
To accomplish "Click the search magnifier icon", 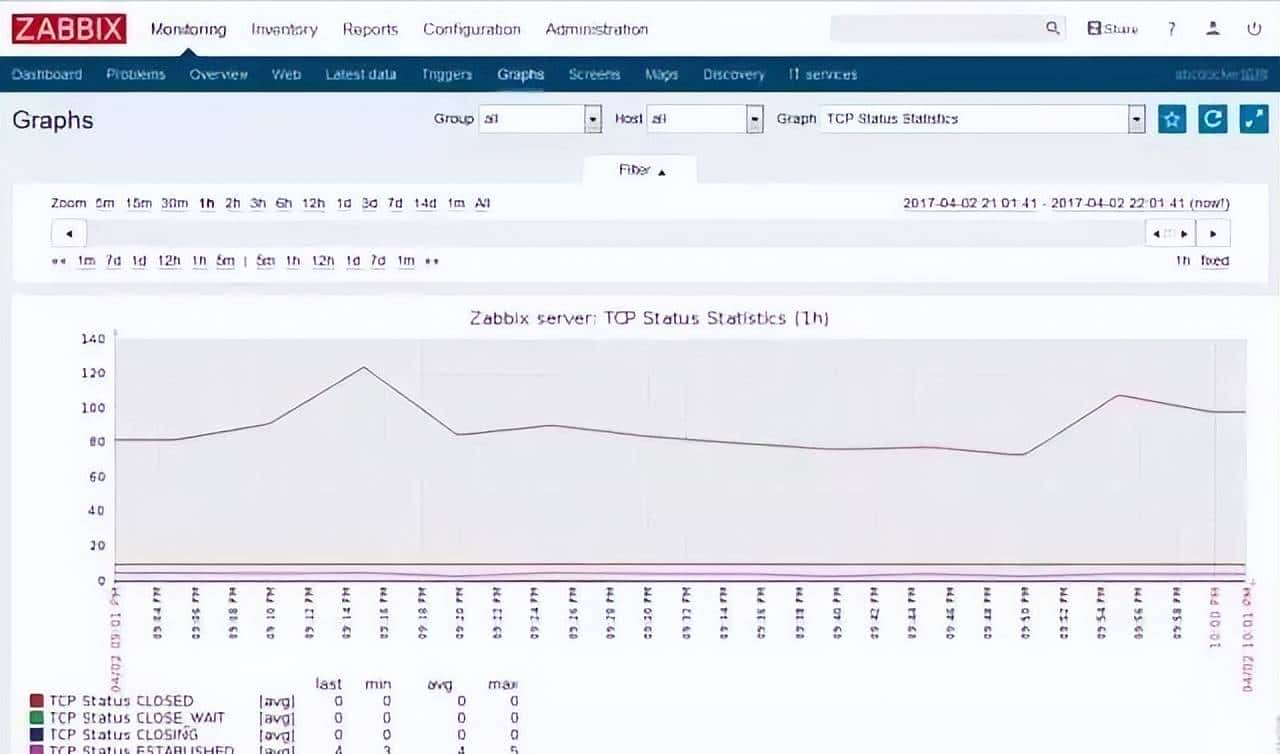I will click(x=1053, y=29).
